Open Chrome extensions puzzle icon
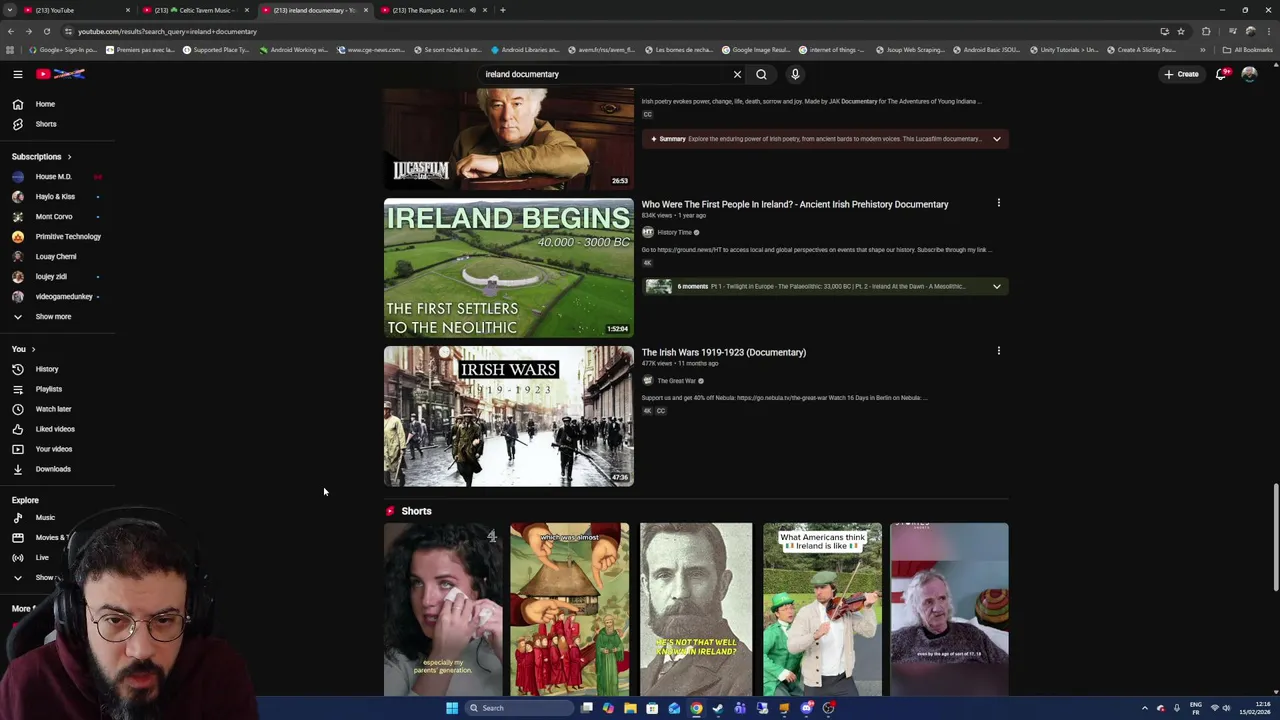Screen dimensions: 1280x720 1206,31
